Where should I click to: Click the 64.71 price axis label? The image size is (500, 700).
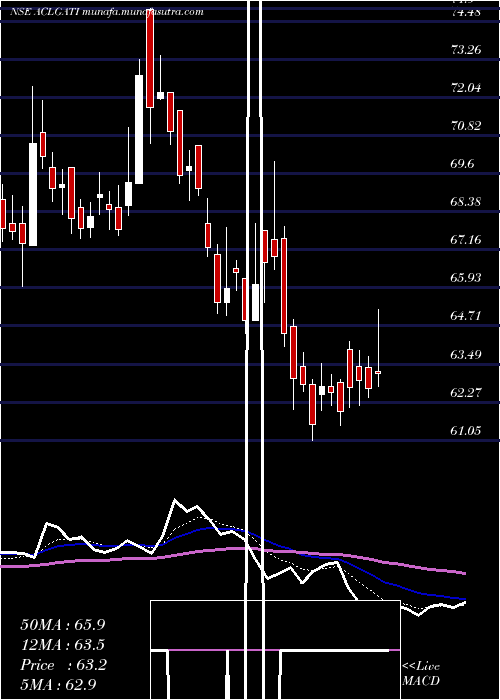(x=466, y=316)
